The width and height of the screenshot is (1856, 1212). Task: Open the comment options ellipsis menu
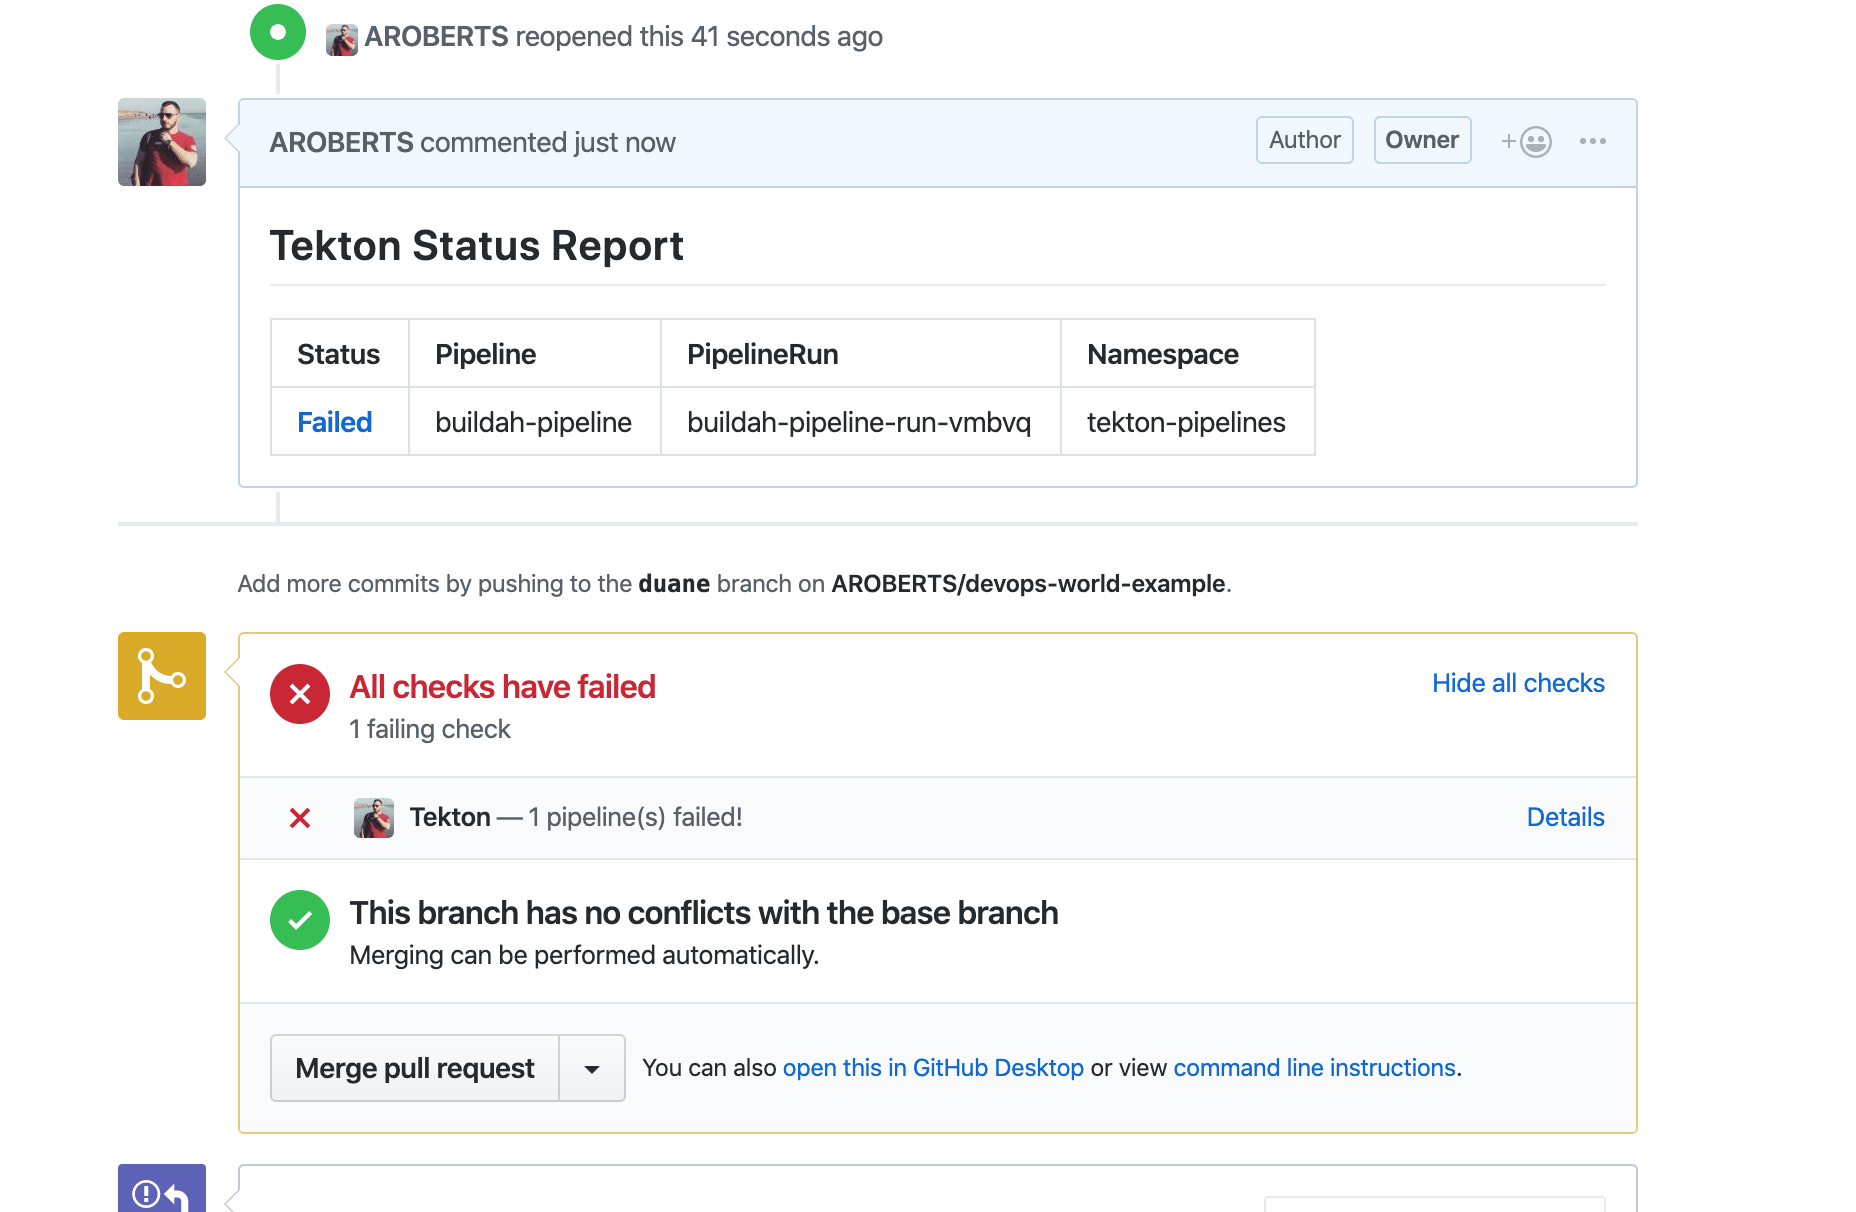point(1593,141)
